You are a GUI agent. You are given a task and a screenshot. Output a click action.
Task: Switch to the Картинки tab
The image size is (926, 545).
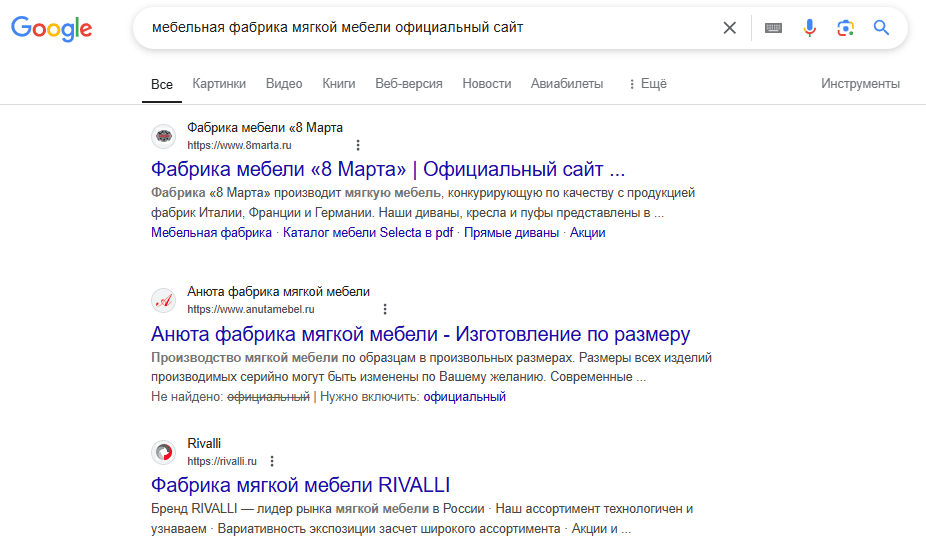(x=219, y=84)
